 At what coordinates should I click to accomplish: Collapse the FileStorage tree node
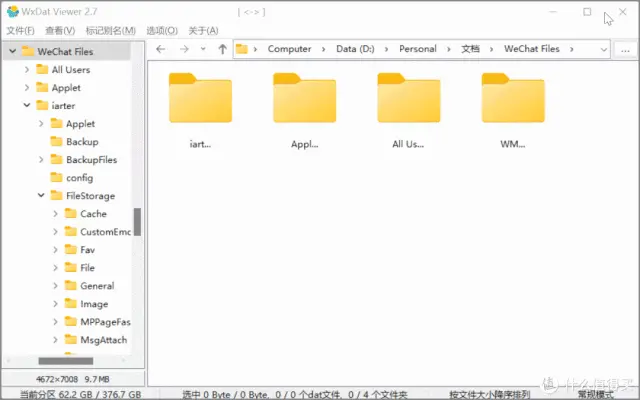[x=41, y=196]
